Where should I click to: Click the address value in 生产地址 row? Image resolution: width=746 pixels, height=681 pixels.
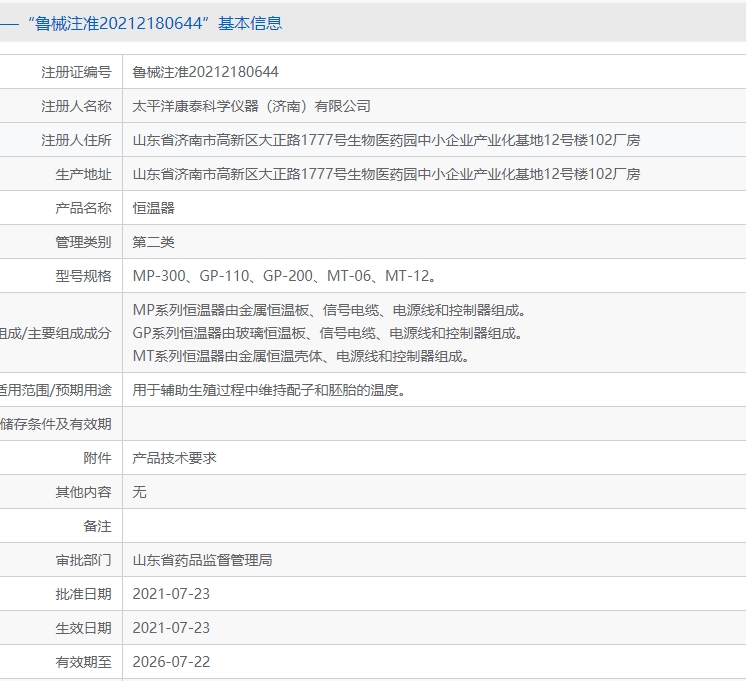[386, 174]
